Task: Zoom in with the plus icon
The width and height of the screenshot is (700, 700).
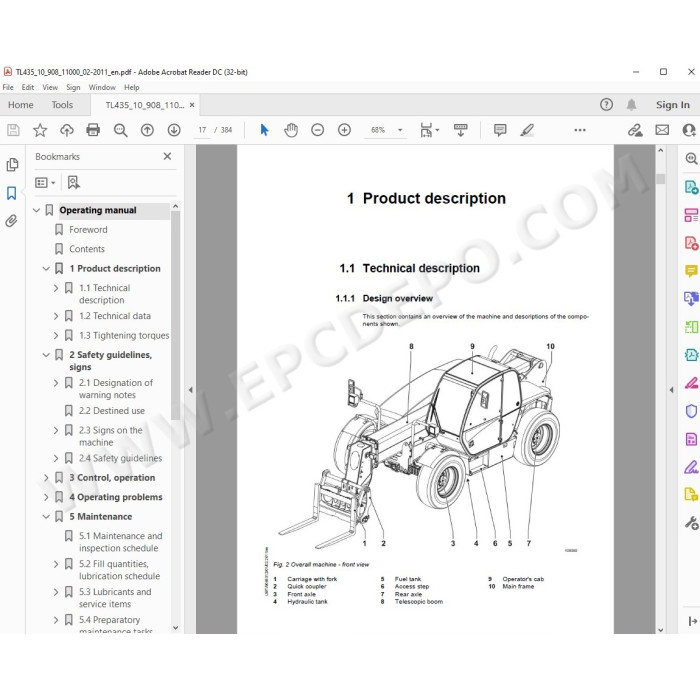Action: pyautogui.click(x=344, y=130)
